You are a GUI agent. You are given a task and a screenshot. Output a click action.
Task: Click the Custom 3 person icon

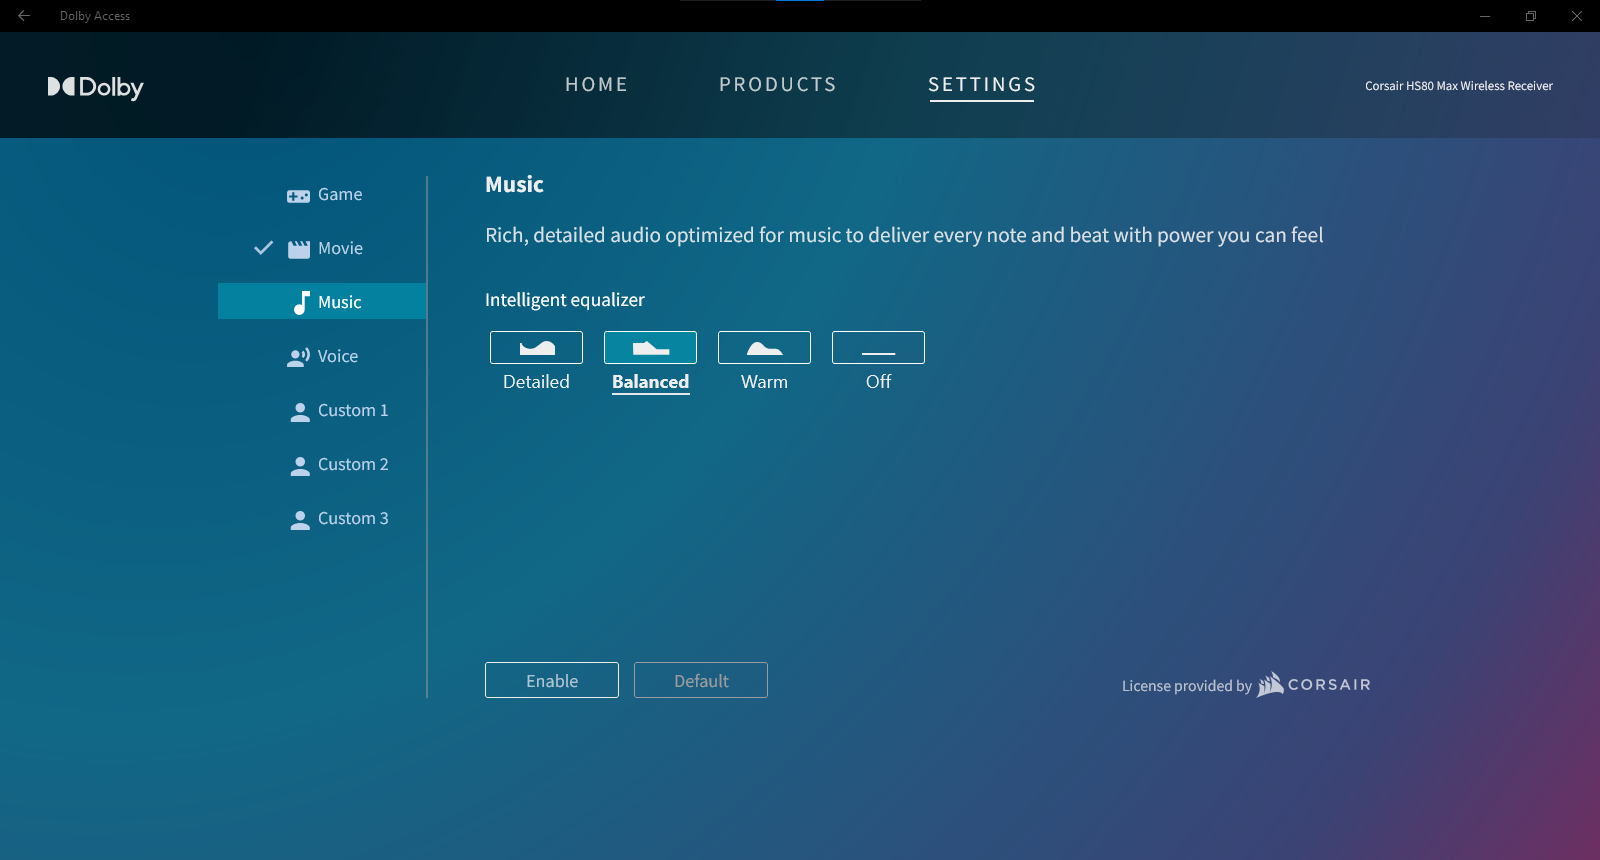click(300, 520)
